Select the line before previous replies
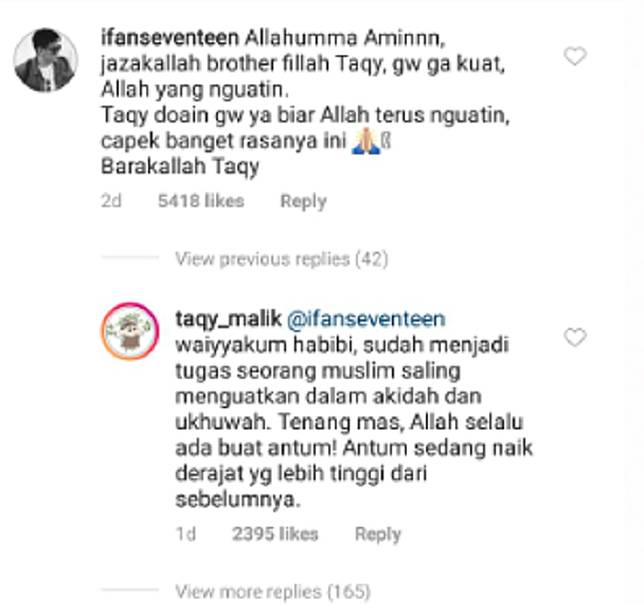 point(130,258)
